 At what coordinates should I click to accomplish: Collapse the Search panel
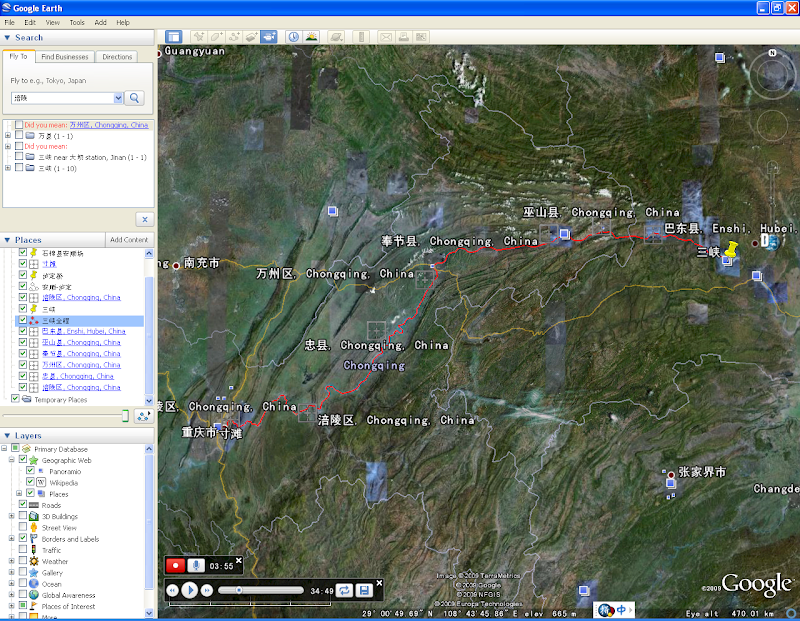coord(7,37)
